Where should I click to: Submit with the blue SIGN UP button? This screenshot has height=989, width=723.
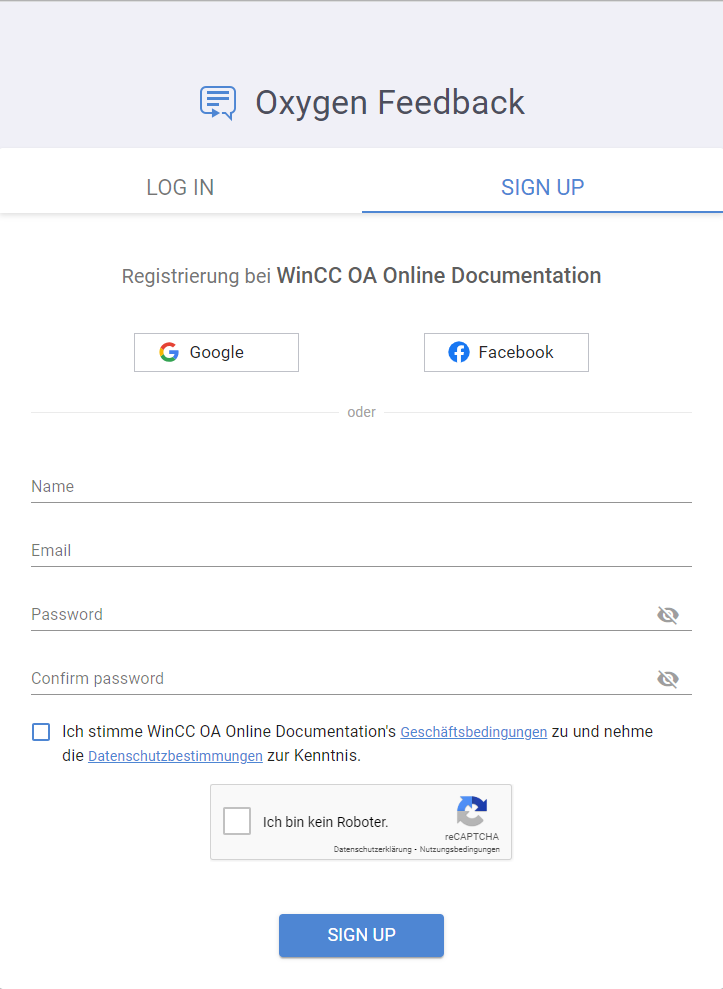point(362,935)
